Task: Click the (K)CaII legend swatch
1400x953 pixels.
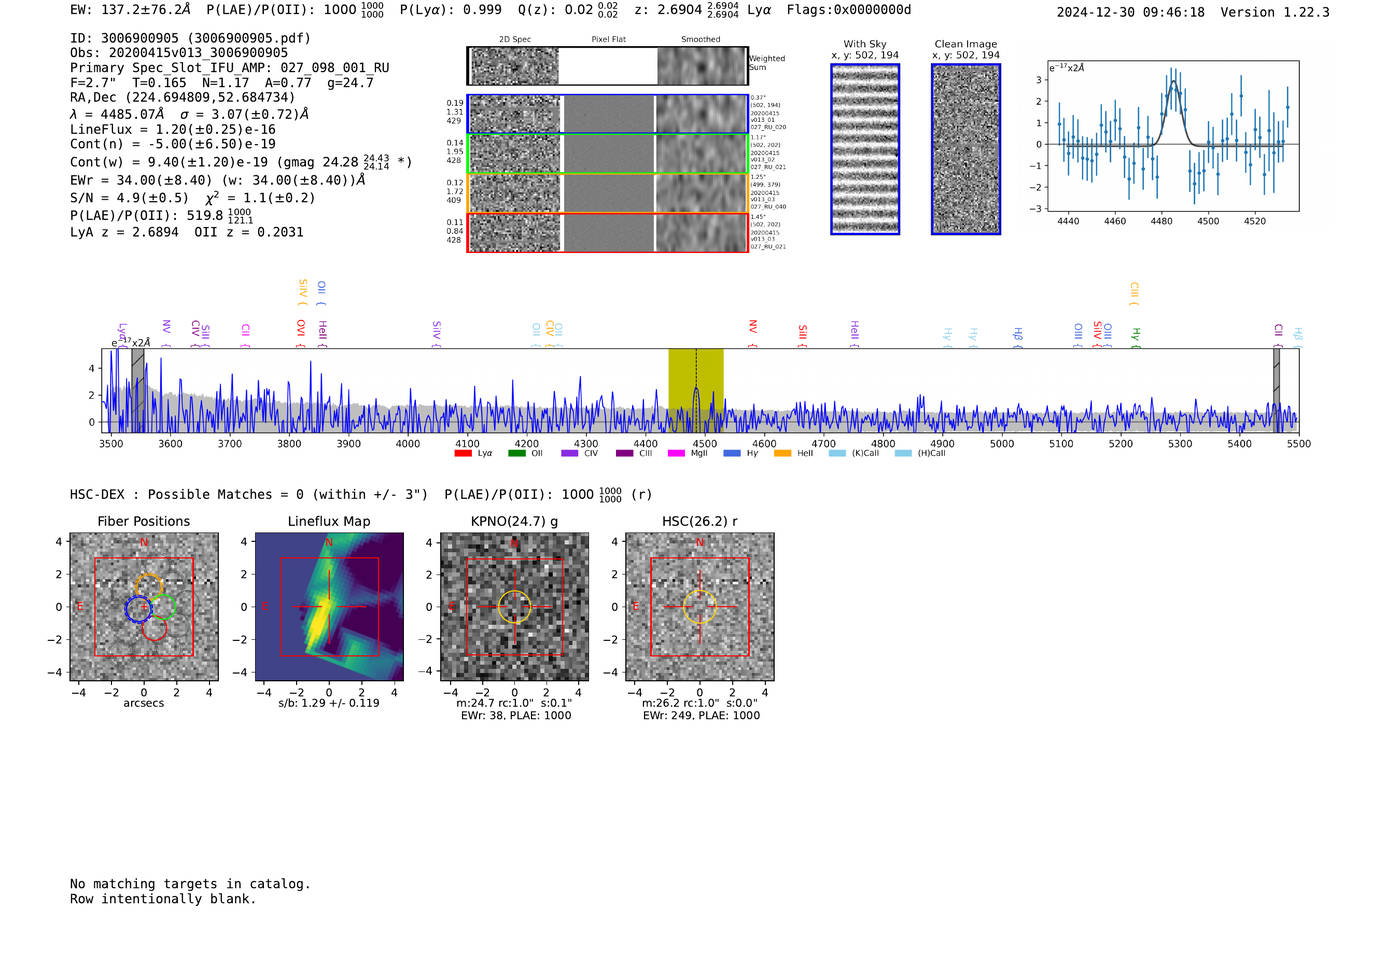Action: (x=837, y=454)
